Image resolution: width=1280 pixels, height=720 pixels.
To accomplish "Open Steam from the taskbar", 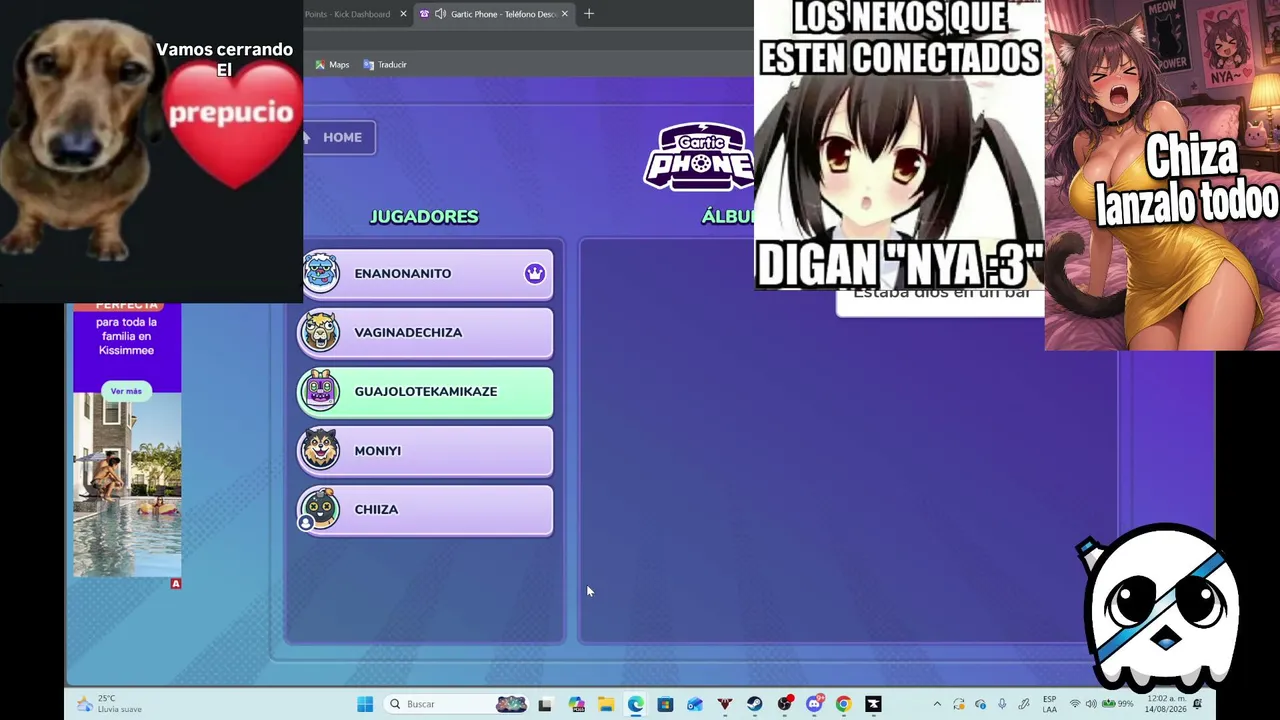I will [755, 704].
